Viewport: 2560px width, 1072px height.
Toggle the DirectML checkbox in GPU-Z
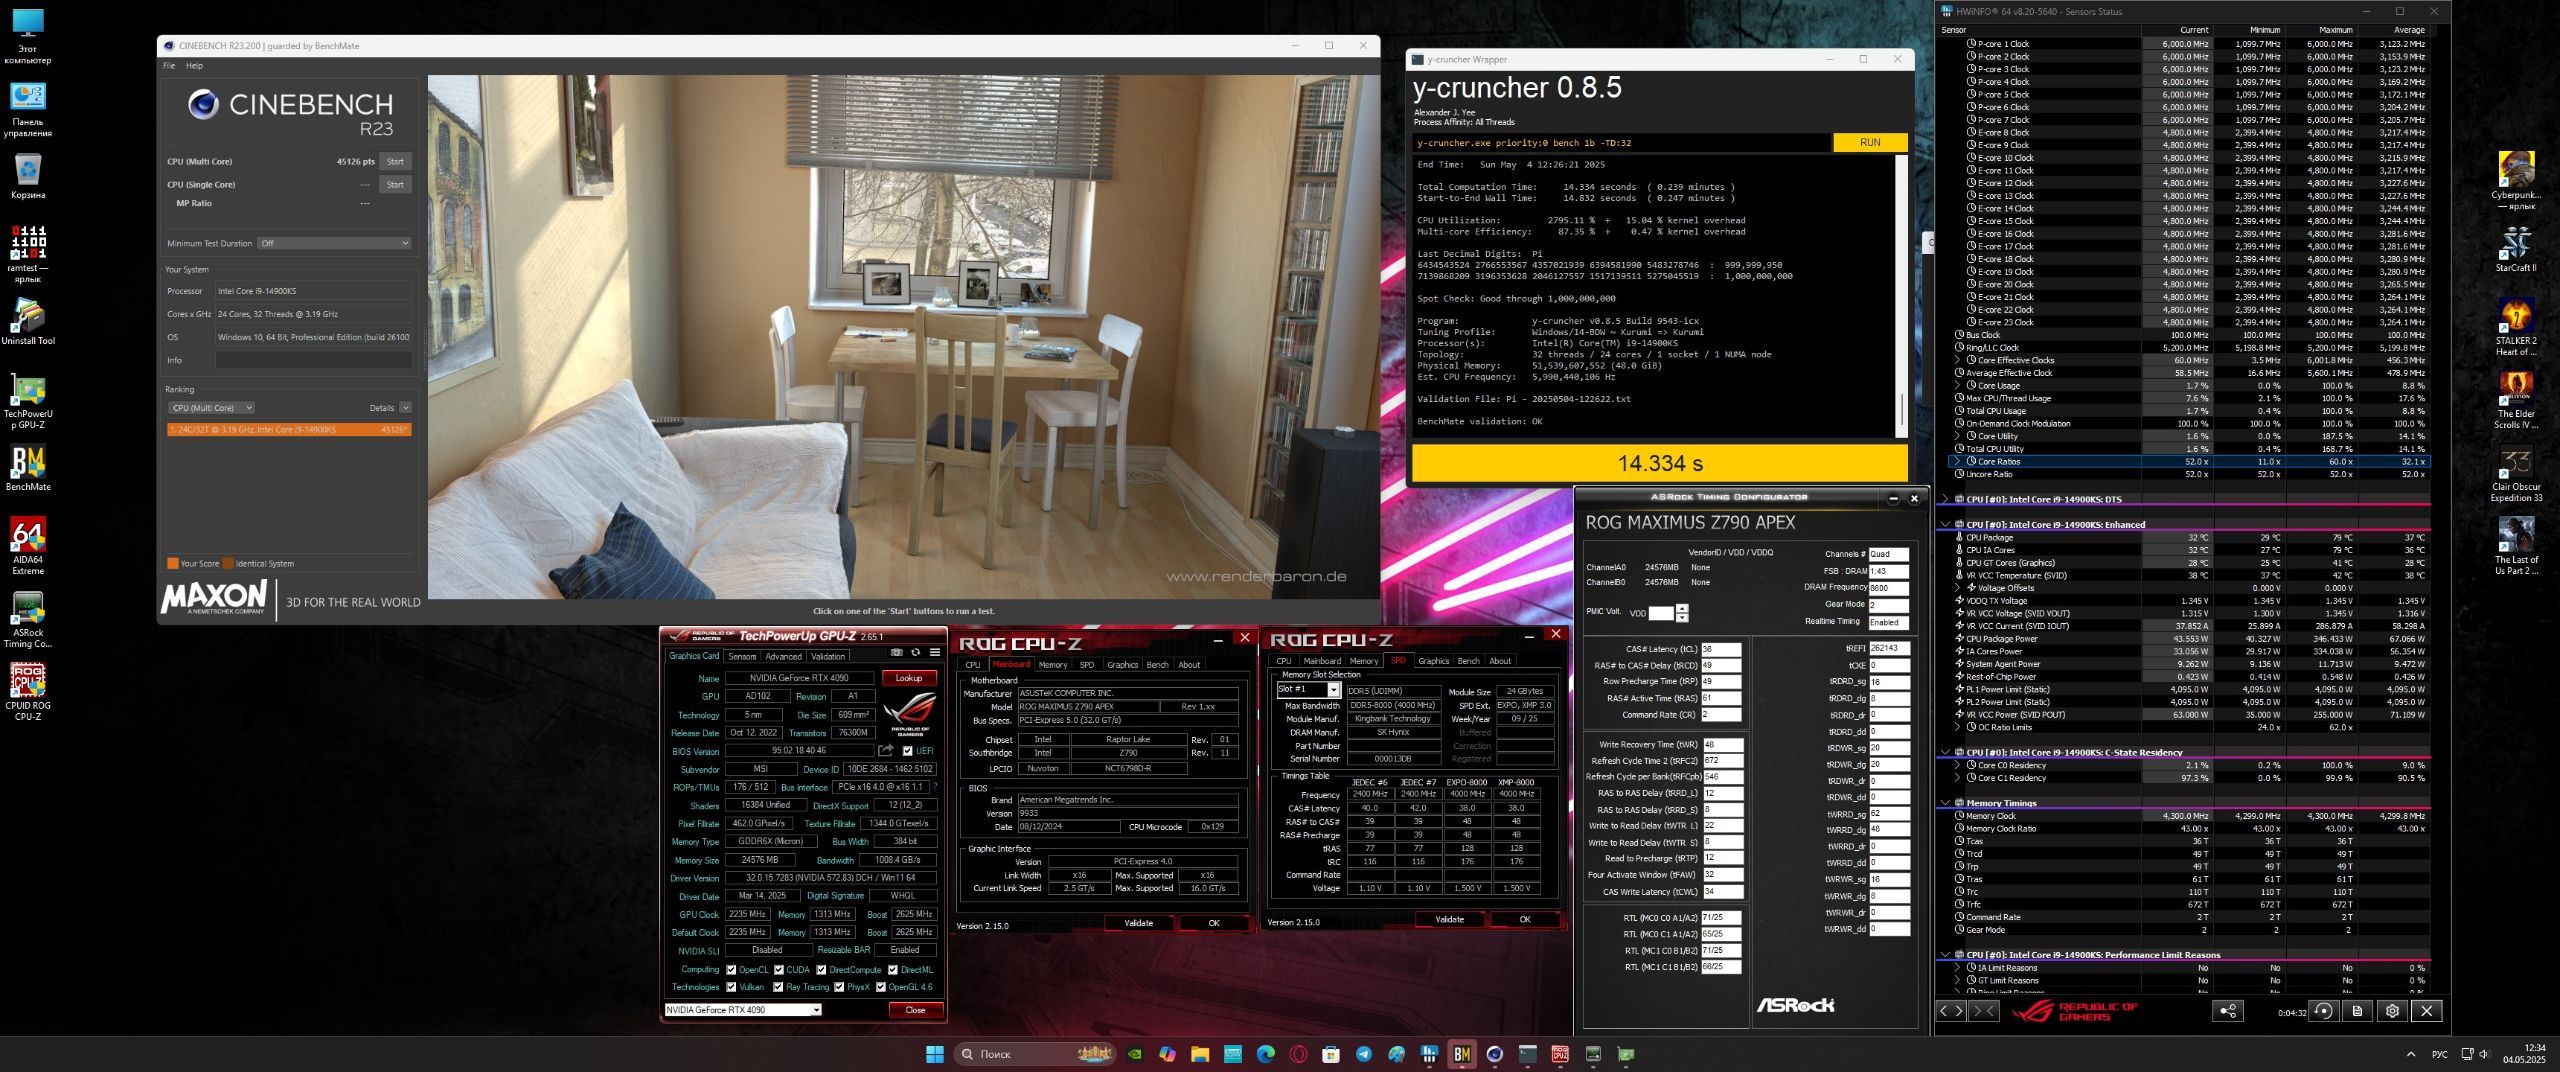tap(892, 970)
